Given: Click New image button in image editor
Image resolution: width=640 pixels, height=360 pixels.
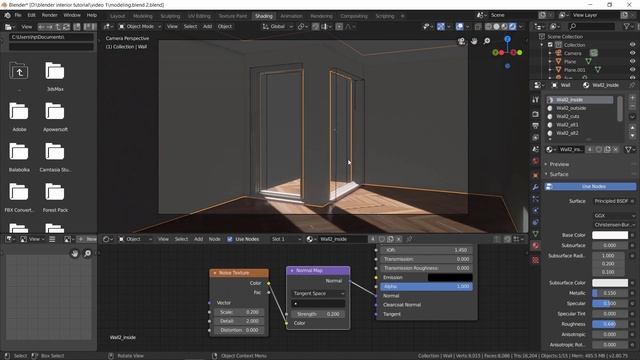Looking at the screenshot, I should 87,239.
